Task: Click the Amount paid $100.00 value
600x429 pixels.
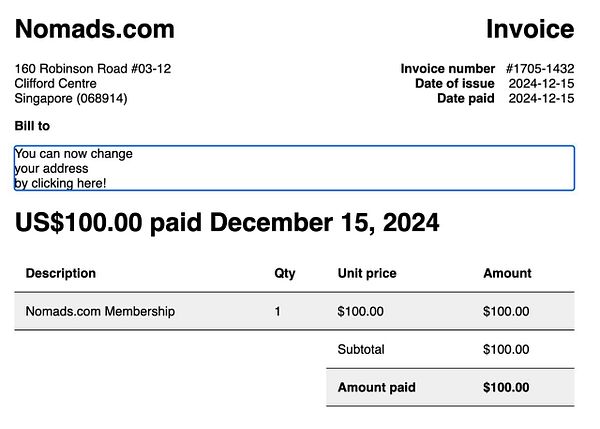Action: pos(506,387)
